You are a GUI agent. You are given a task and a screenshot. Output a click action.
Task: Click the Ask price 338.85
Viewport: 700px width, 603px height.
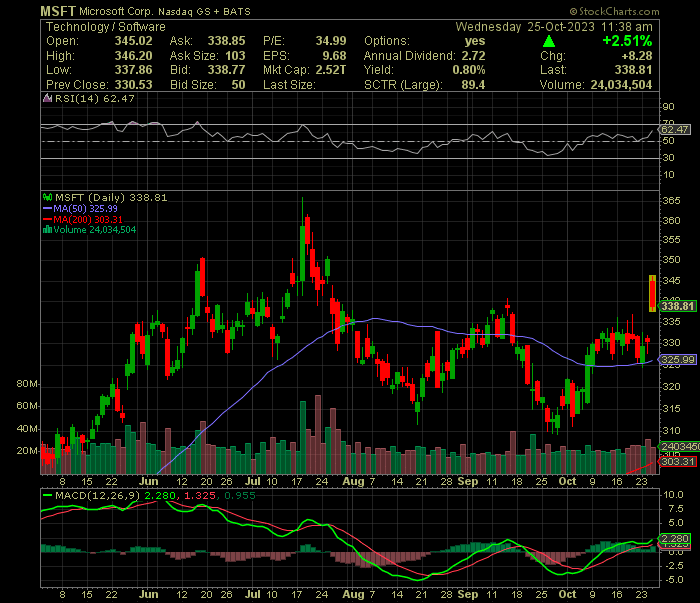click(226, 41)
